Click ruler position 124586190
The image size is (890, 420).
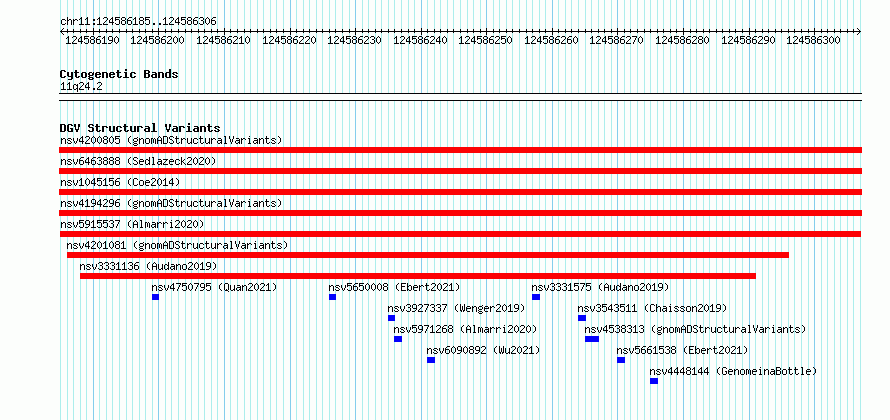point(93,40)
